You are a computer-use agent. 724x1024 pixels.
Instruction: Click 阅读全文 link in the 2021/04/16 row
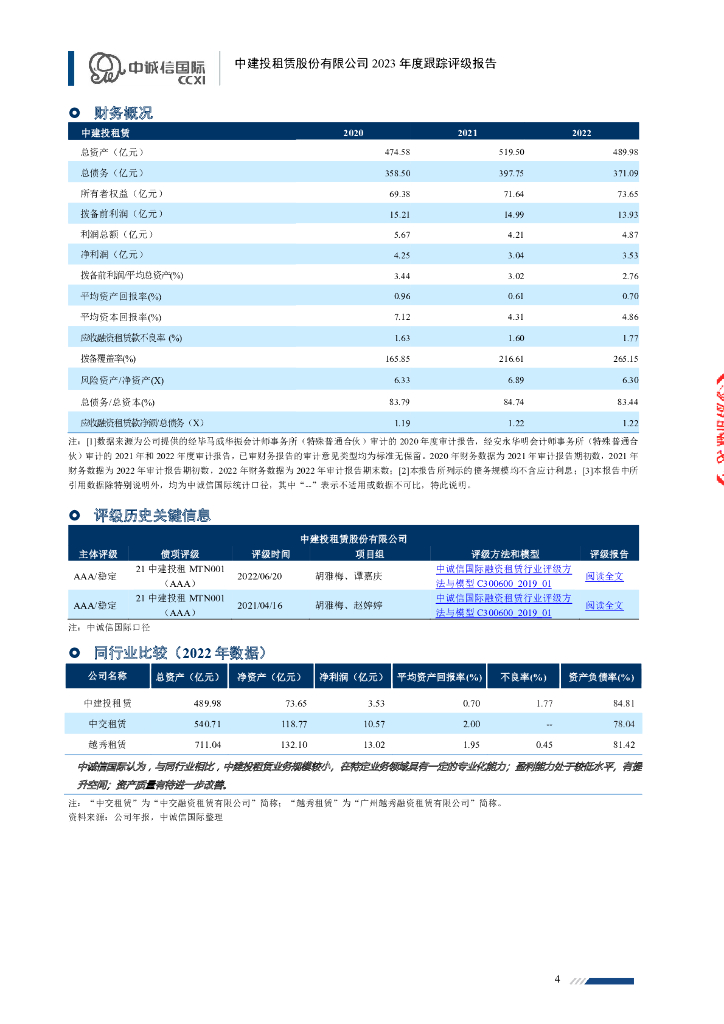pyautogui.click(x=604, y=605)
